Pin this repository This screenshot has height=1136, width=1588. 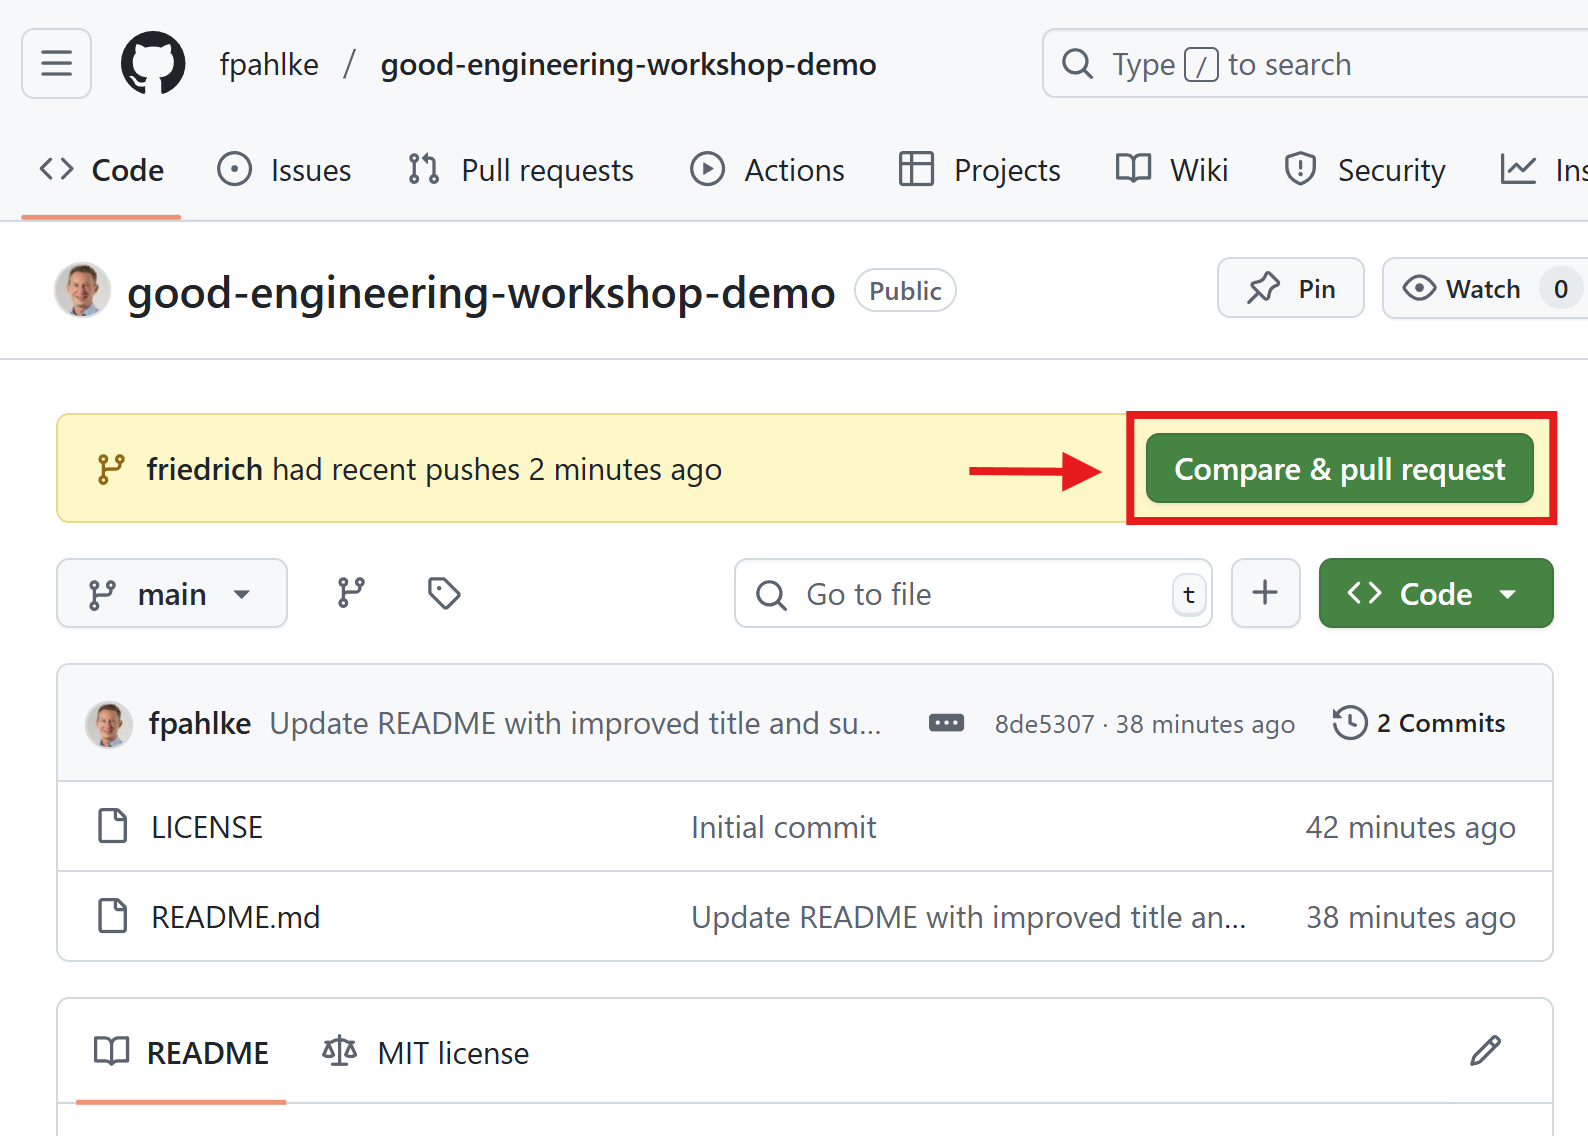(x=1290, y=289)
